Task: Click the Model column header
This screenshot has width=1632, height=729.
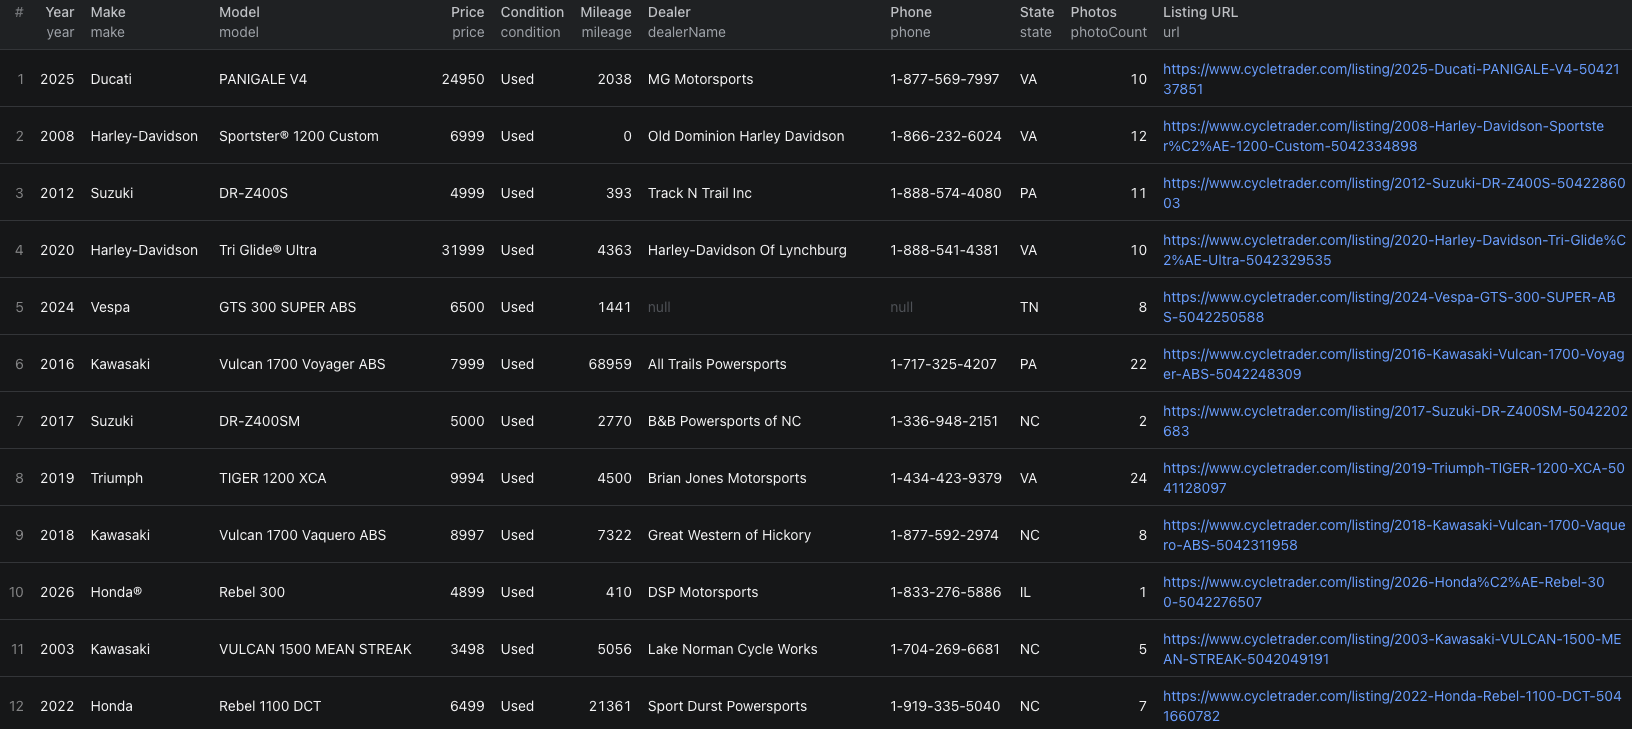Action: tap(239, 12)
